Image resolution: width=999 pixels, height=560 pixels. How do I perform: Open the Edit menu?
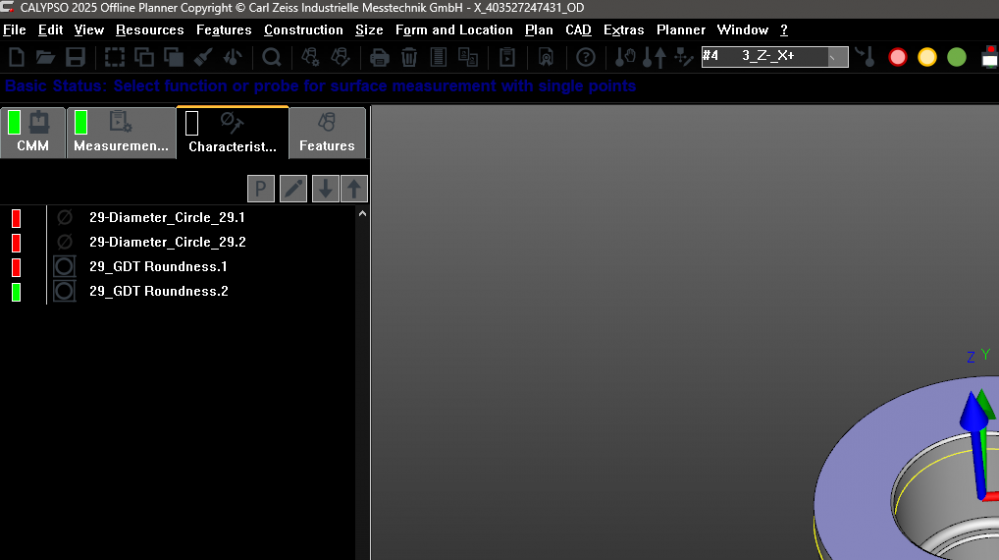[x=50, y=30]
